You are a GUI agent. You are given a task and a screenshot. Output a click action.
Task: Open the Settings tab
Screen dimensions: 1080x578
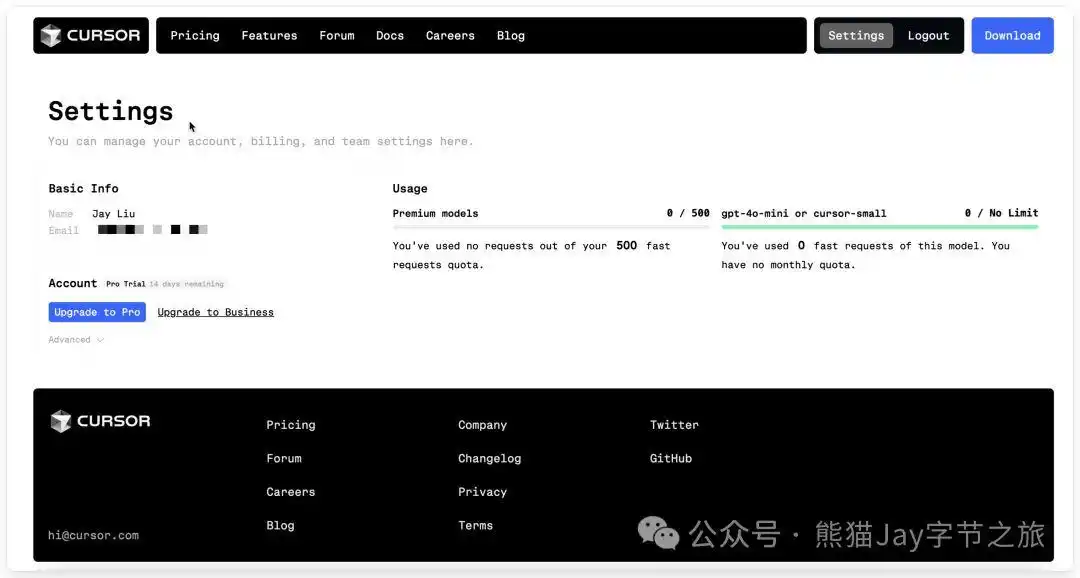point(856,35)
